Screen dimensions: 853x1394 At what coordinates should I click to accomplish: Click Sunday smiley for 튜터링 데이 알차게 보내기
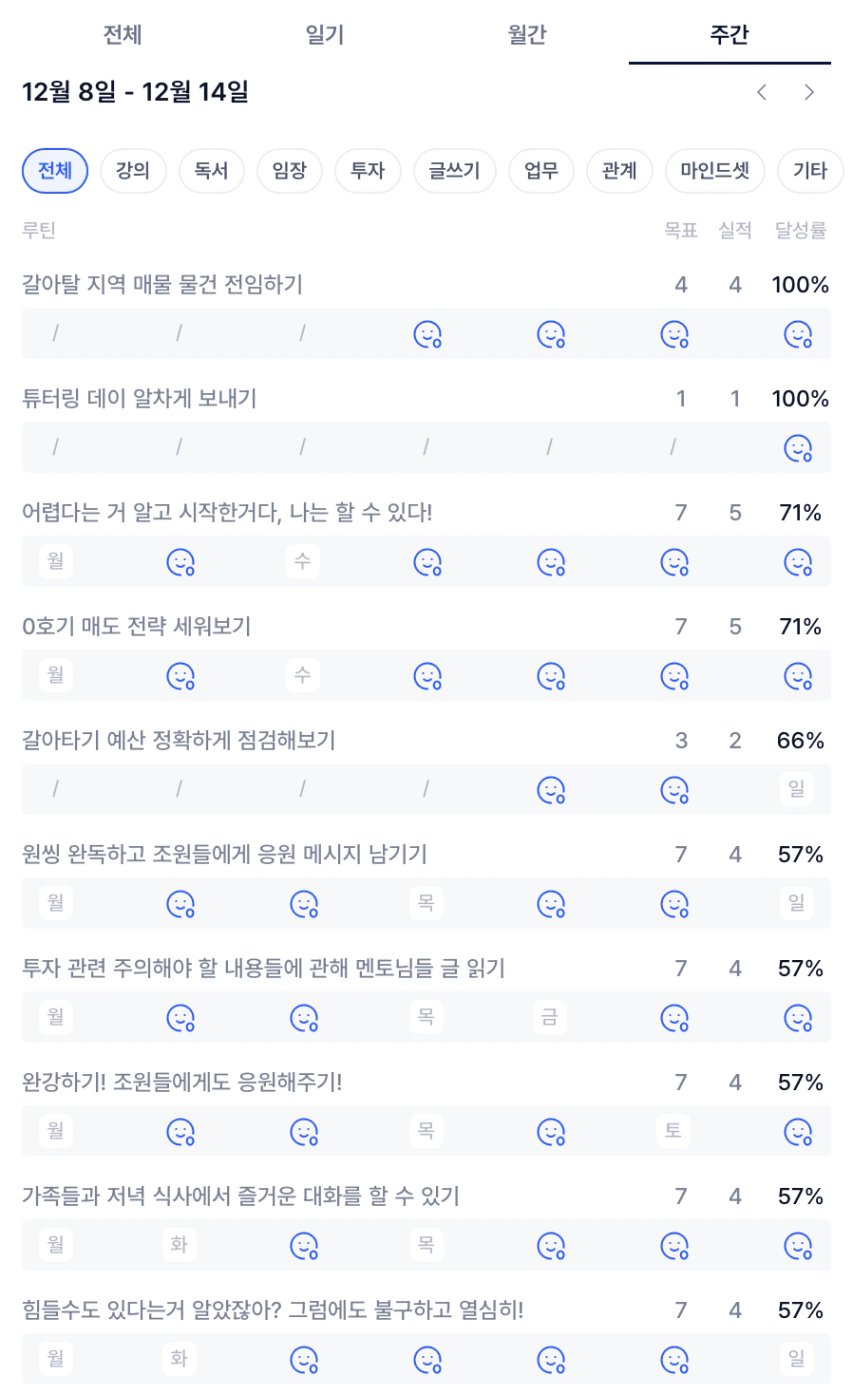(797, 447)
